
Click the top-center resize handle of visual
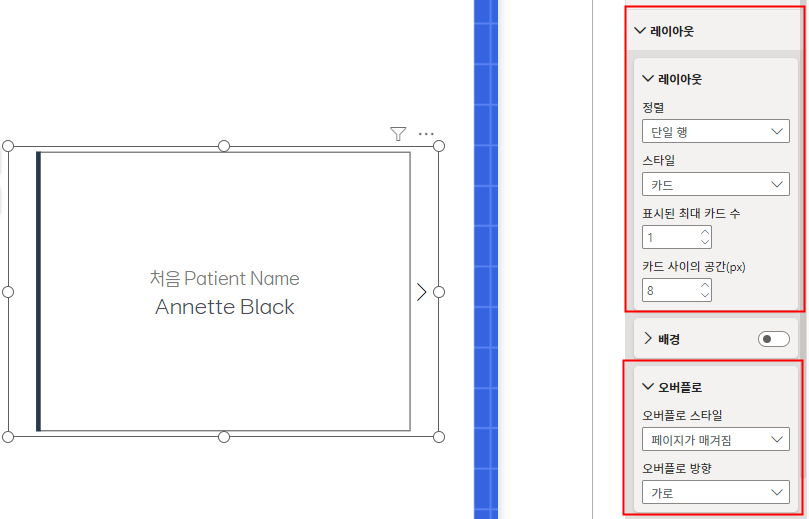click(224, 146)
